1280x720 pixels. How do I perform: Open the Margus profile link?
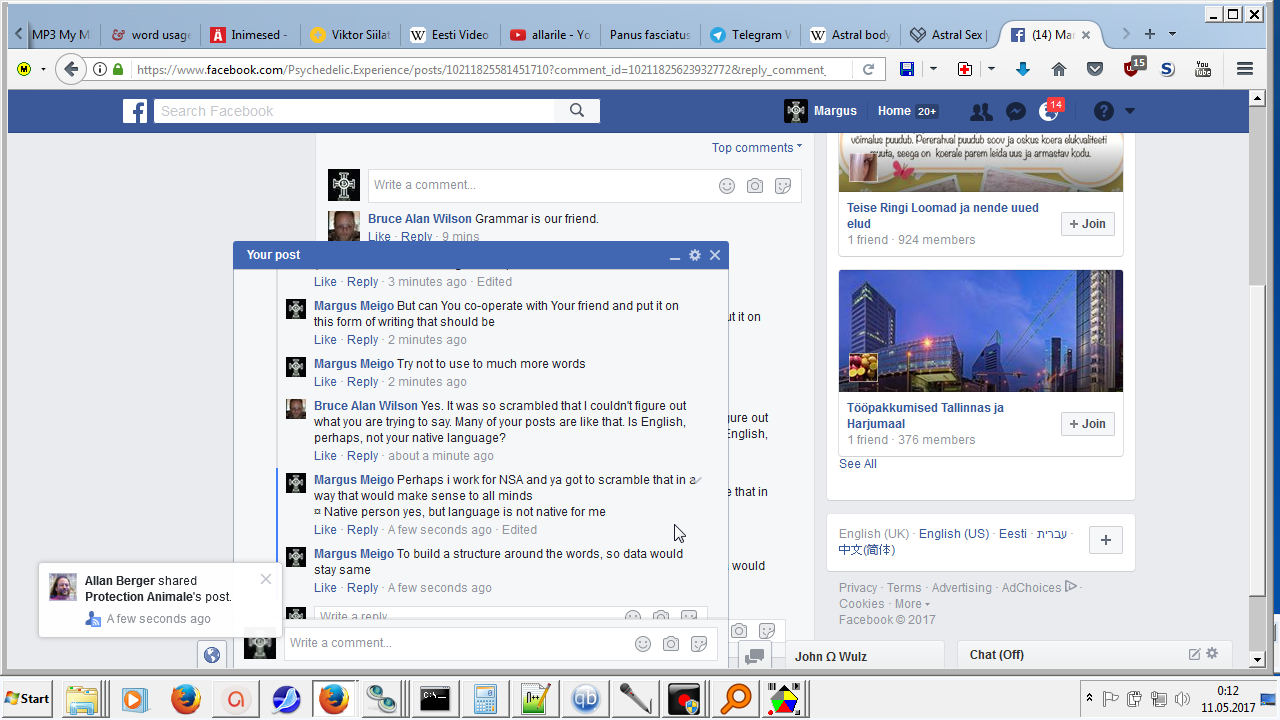pos(821,111)
